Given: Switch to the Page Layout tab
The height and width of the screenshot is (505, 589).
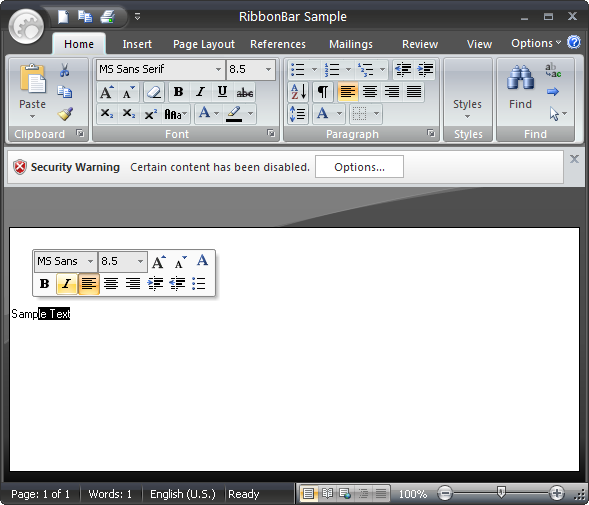Looking at the screenshot, I should [x=204, y=44].
